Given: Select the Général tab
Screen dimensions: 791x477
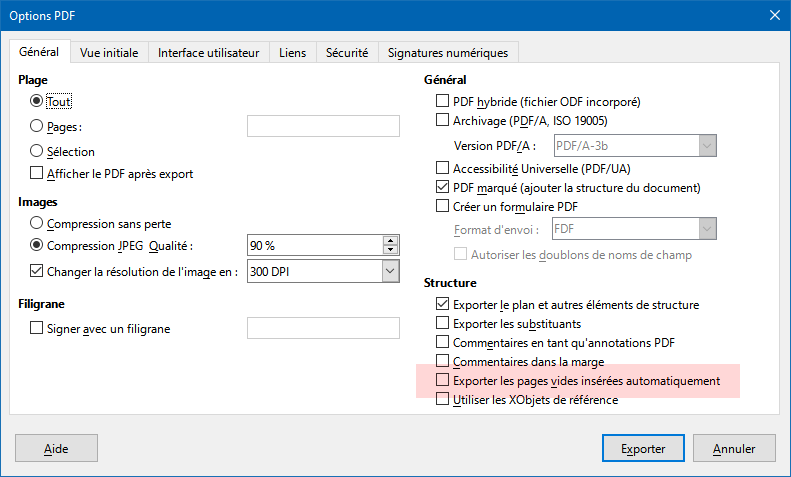Looking at the screenshot, I should [x=39, y=51].
